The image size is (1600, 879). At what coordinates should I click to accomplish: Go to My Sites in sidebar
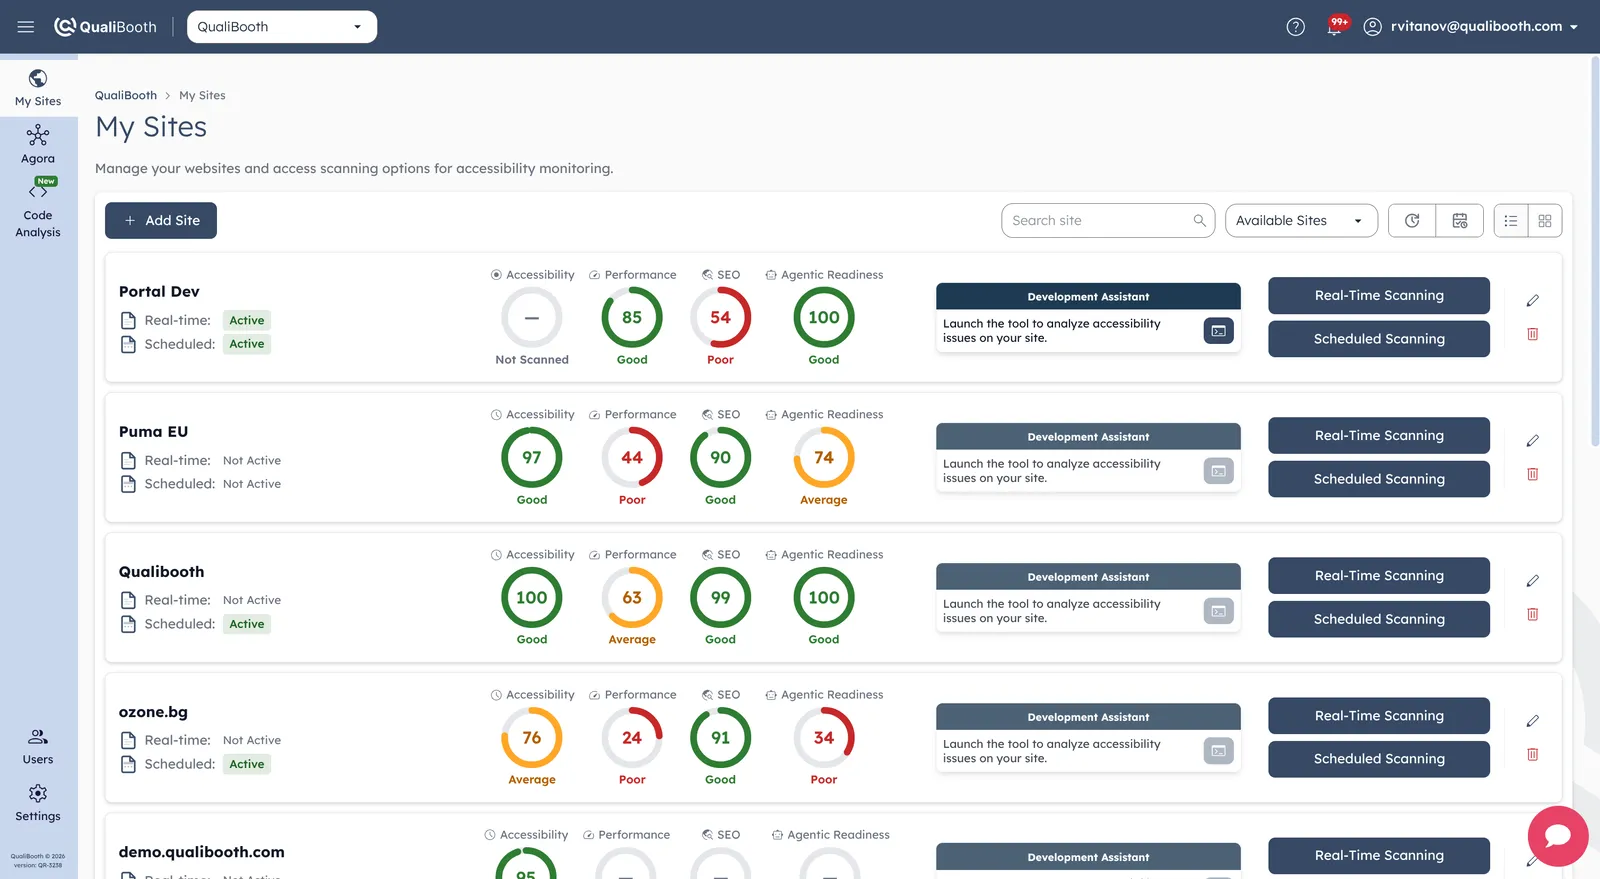(38, 88)
